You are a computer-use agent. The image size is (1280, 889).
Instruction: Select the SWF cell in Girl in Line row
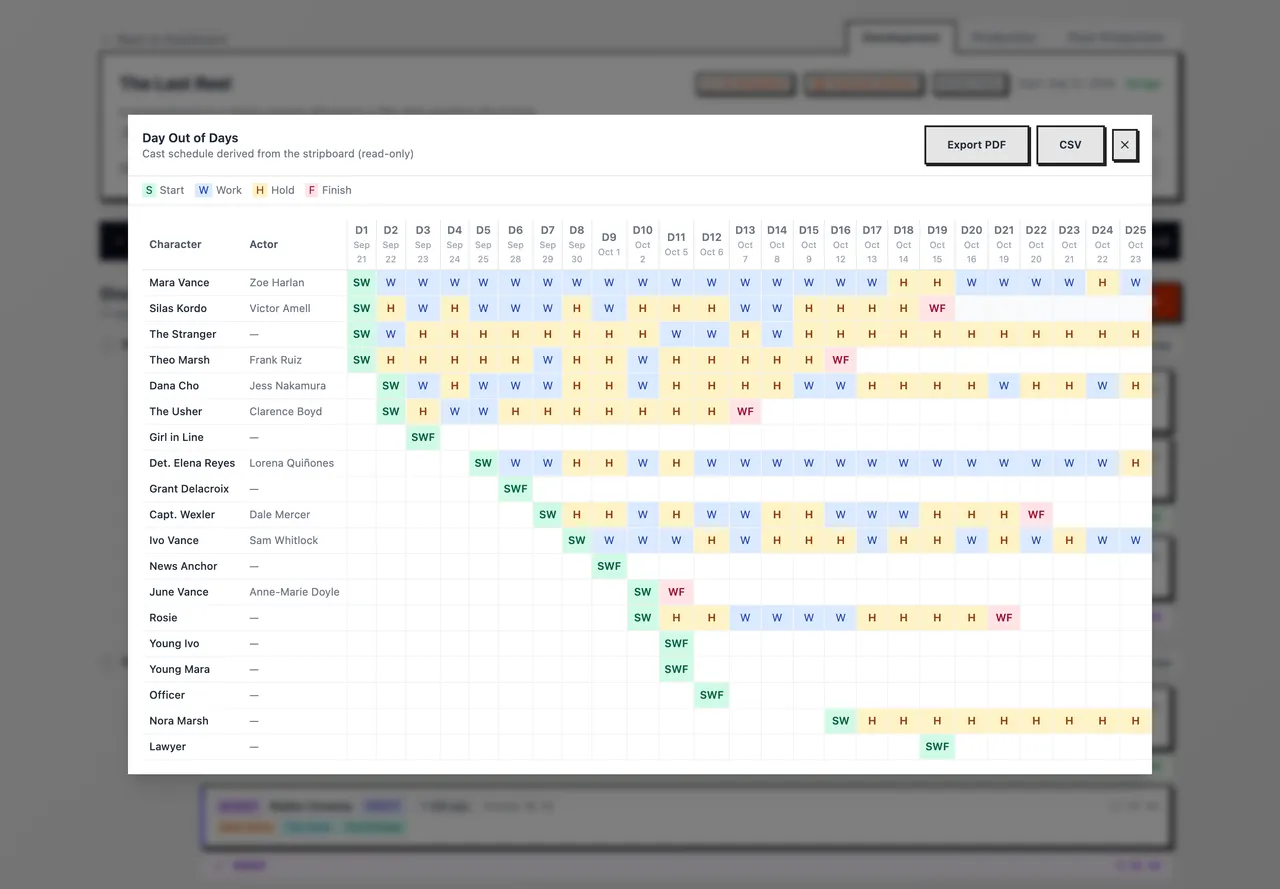point(423,438)
